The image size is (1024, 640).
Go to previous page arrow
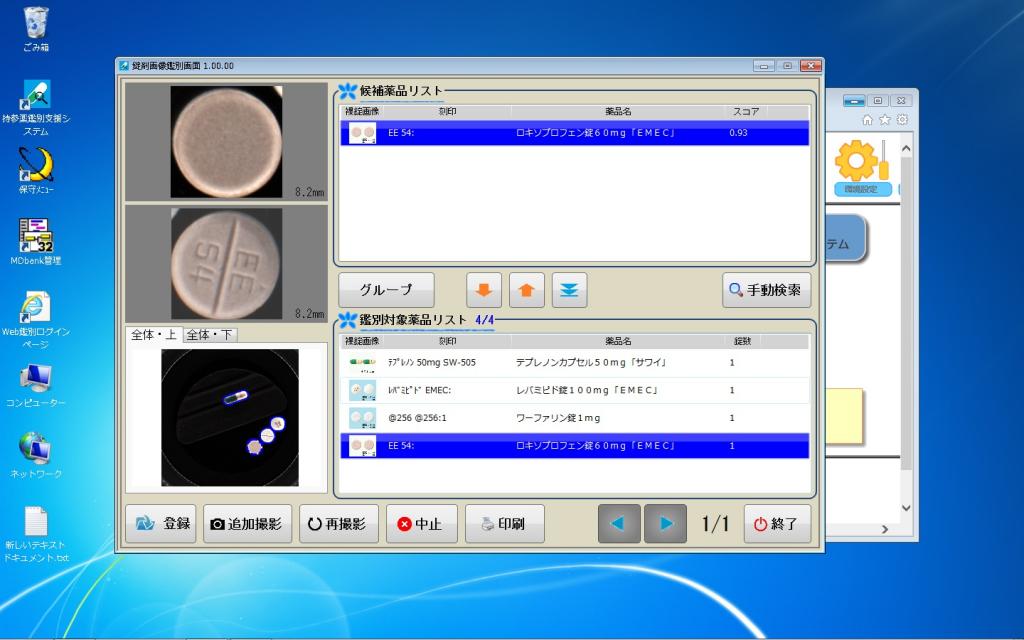619,524
